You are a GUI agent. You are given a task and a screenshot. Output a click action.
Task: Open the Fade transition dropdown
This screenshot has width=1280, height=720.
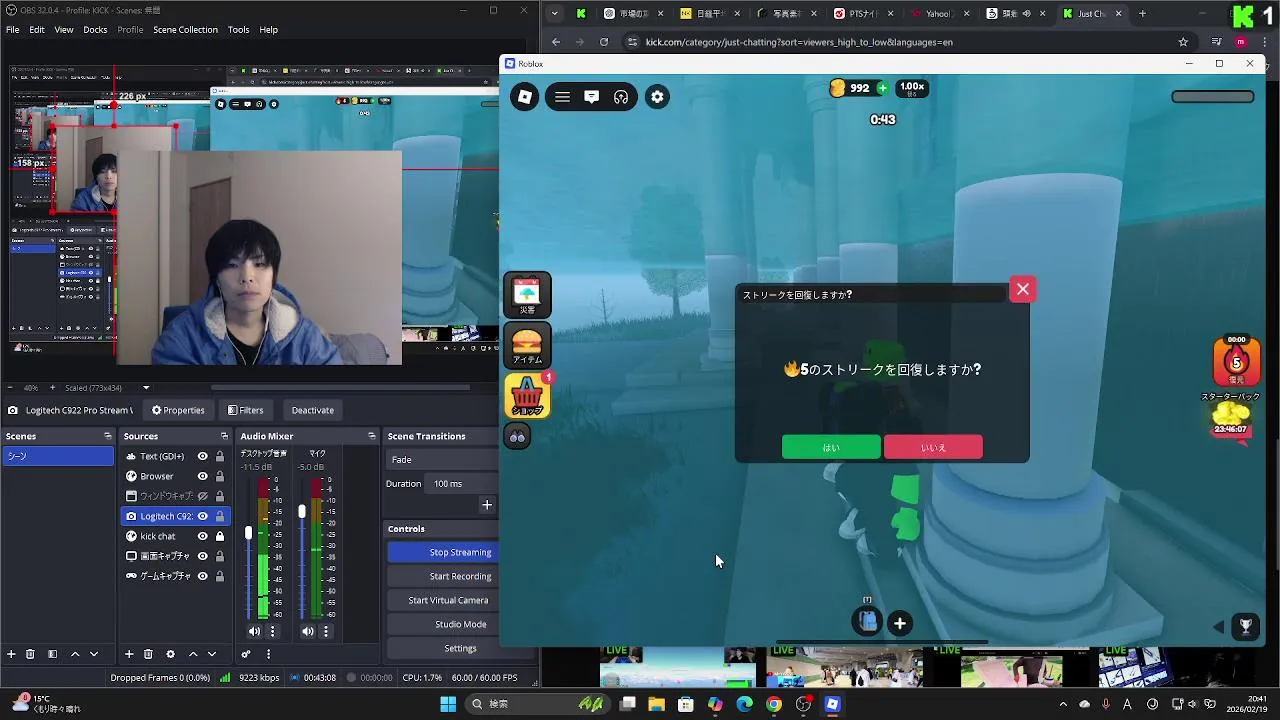coord(440,460)
